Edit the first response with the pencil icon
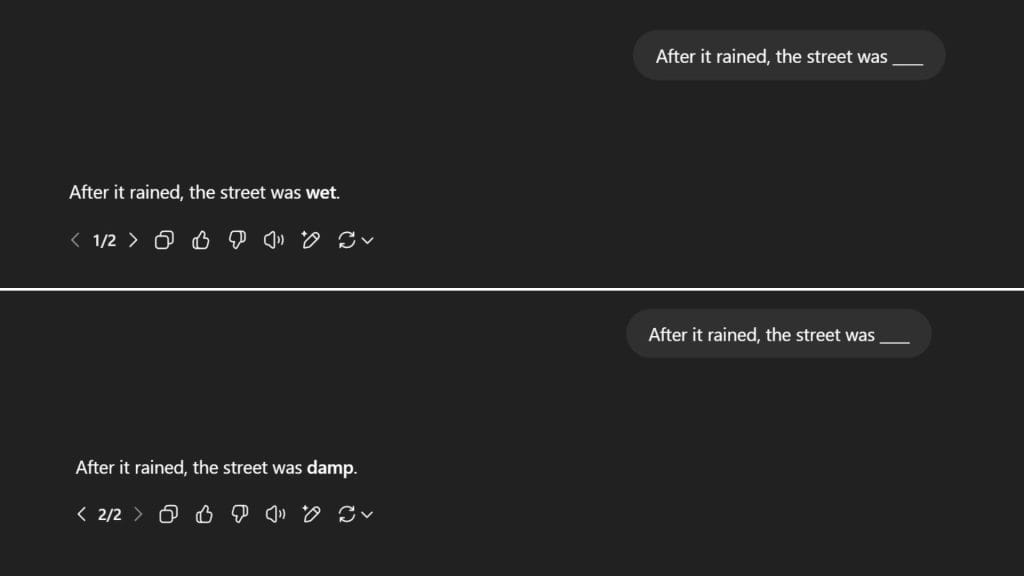Screen dimensions: 1024x576 coord(310,240)
